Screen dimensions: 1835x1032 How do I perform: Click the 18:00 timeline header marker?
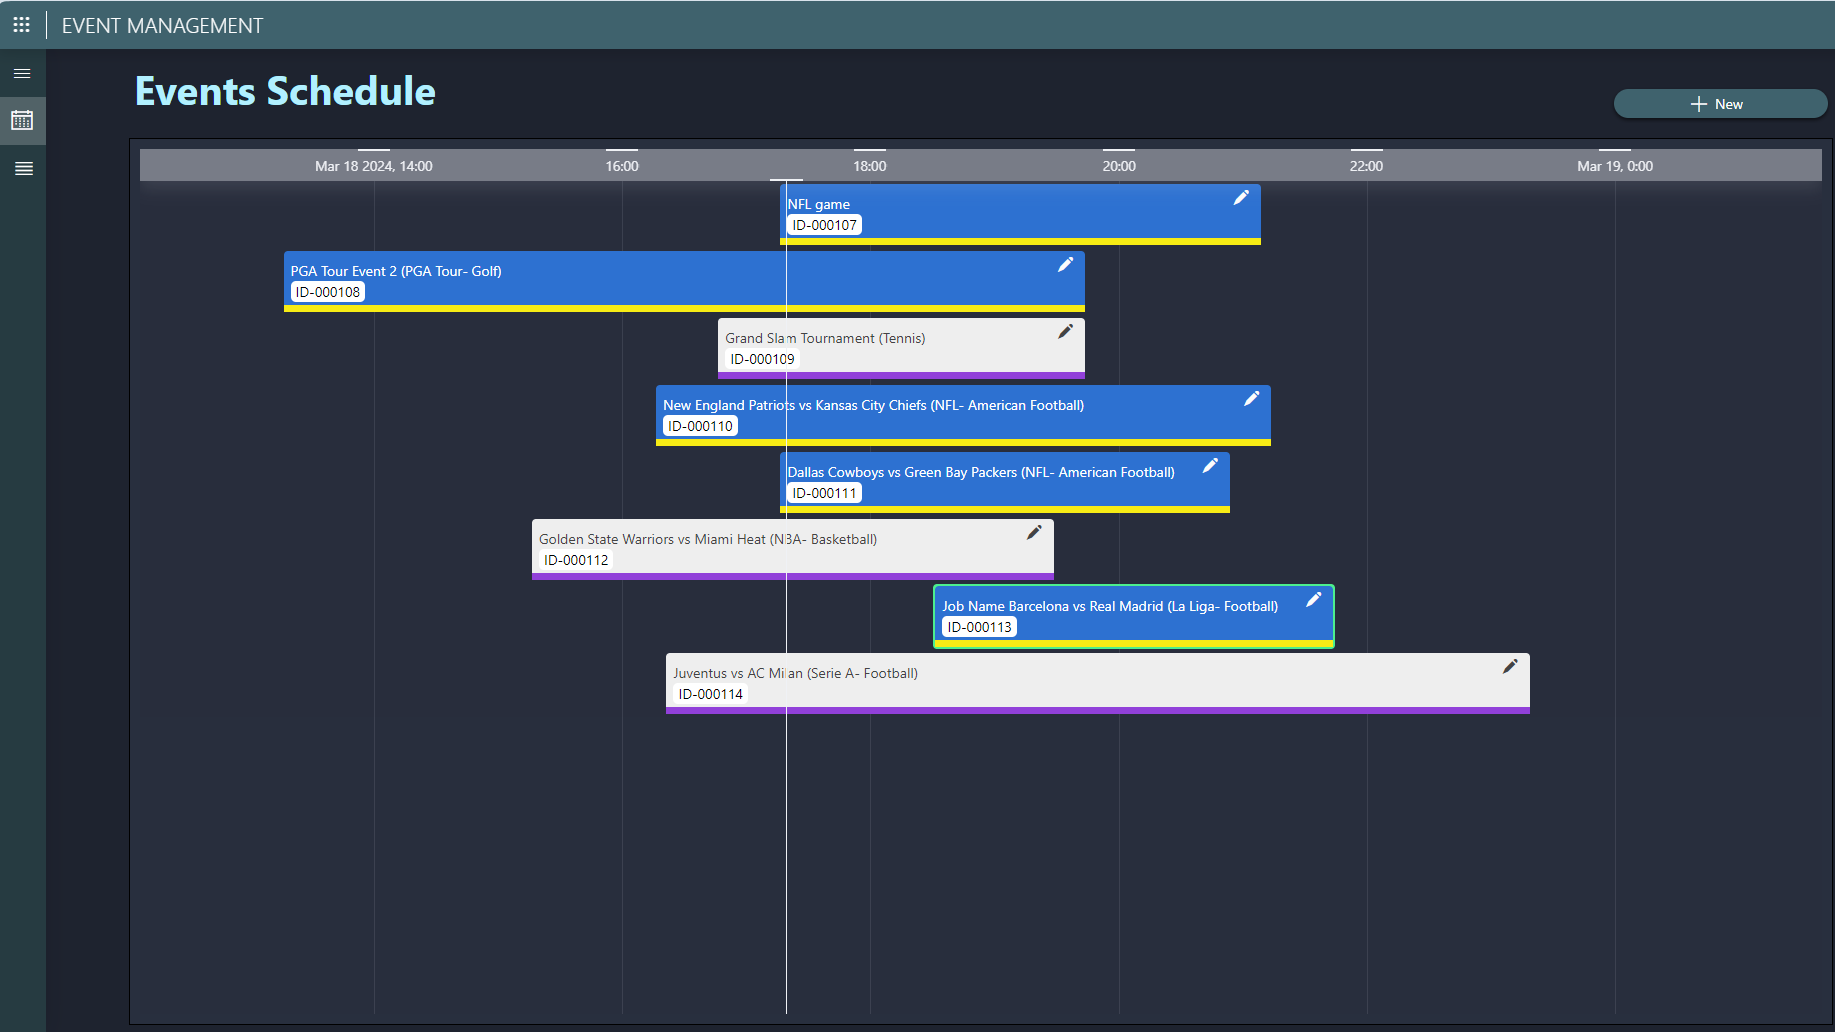870,166
